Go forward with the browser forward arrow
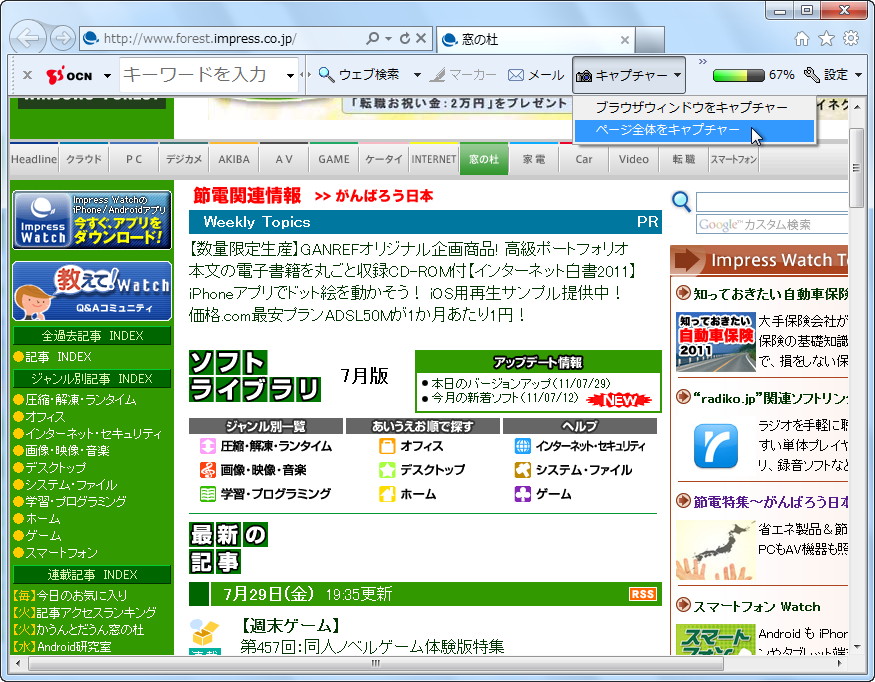The height and width of the screenshot is (682, 875). [62, 38]
